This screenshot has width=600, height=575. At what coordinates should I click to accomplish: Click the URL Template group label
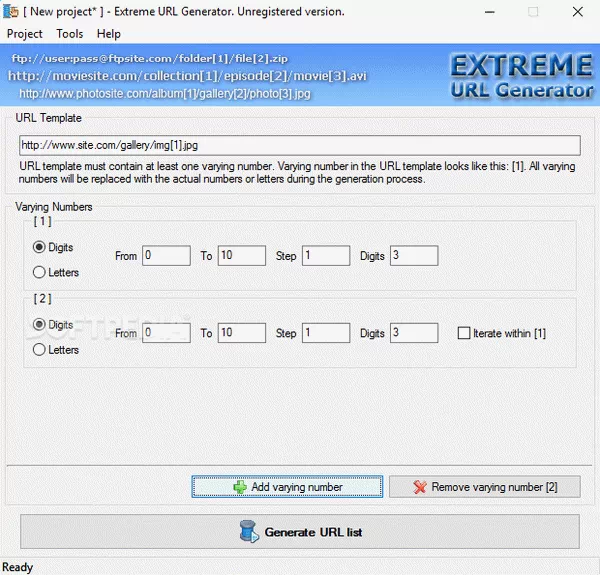click(x=49, y=118)
